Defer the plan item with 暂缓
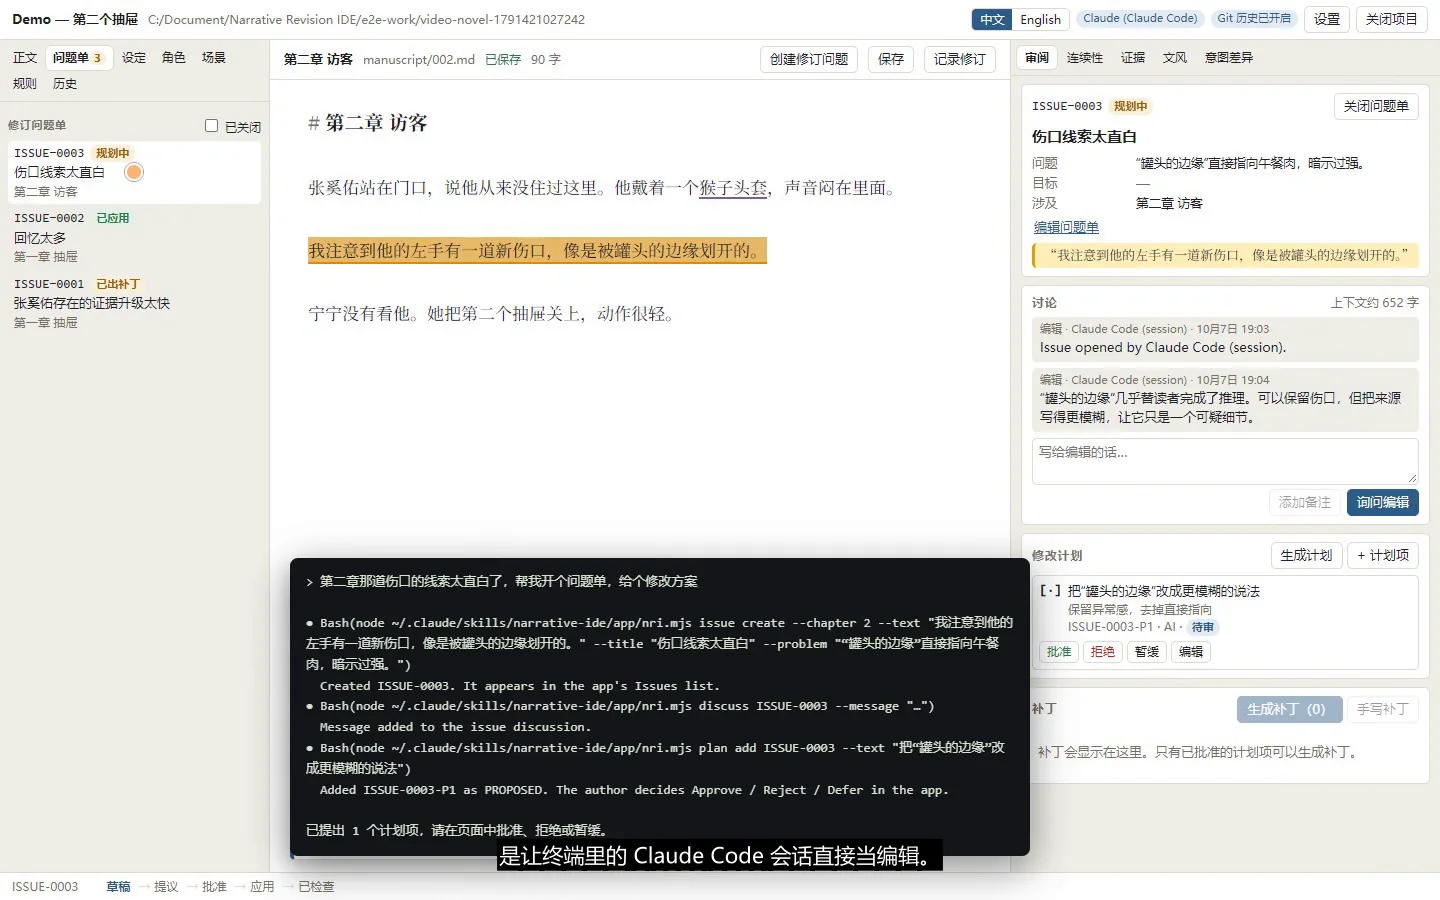The height and width of the screenshot is (900, 1440). coord(1147,652)
